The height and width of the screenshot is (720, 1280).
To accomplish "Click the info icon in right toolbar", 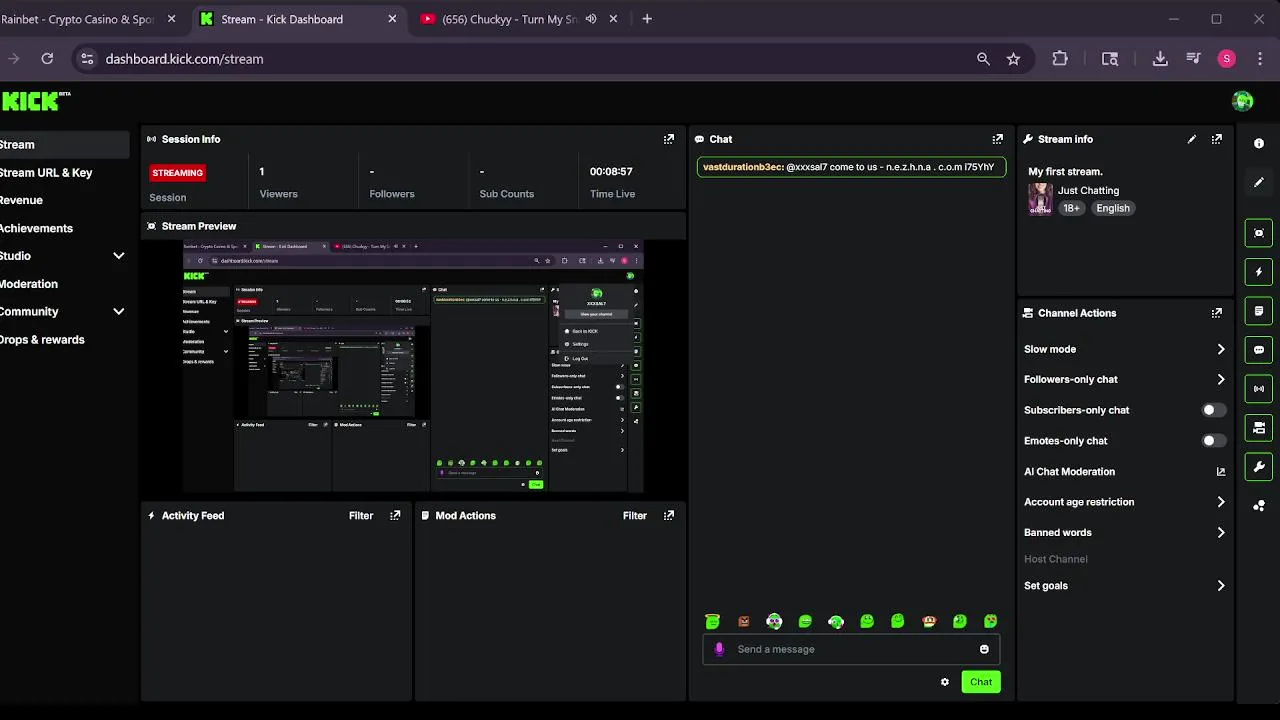I will tap(1259, 144).
